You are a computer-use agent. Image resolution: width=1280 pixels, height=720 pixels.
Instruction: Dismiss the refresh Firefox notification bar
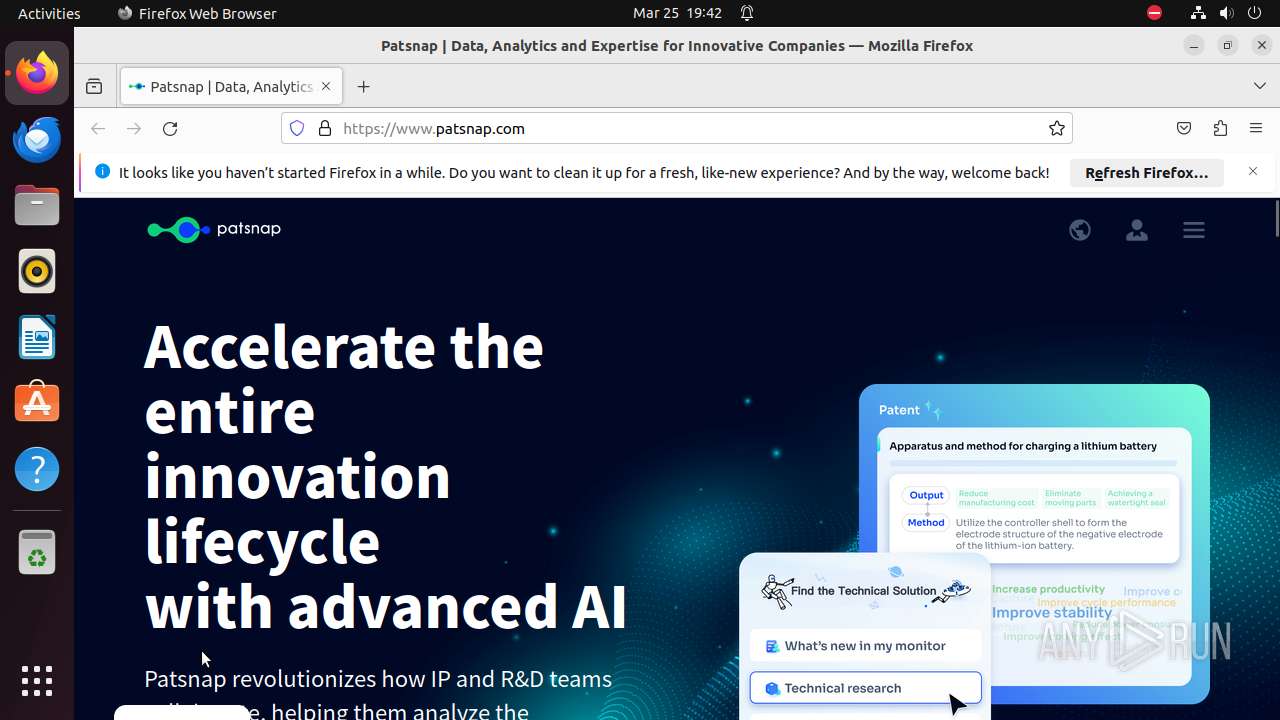click(x=1253, y=172)
